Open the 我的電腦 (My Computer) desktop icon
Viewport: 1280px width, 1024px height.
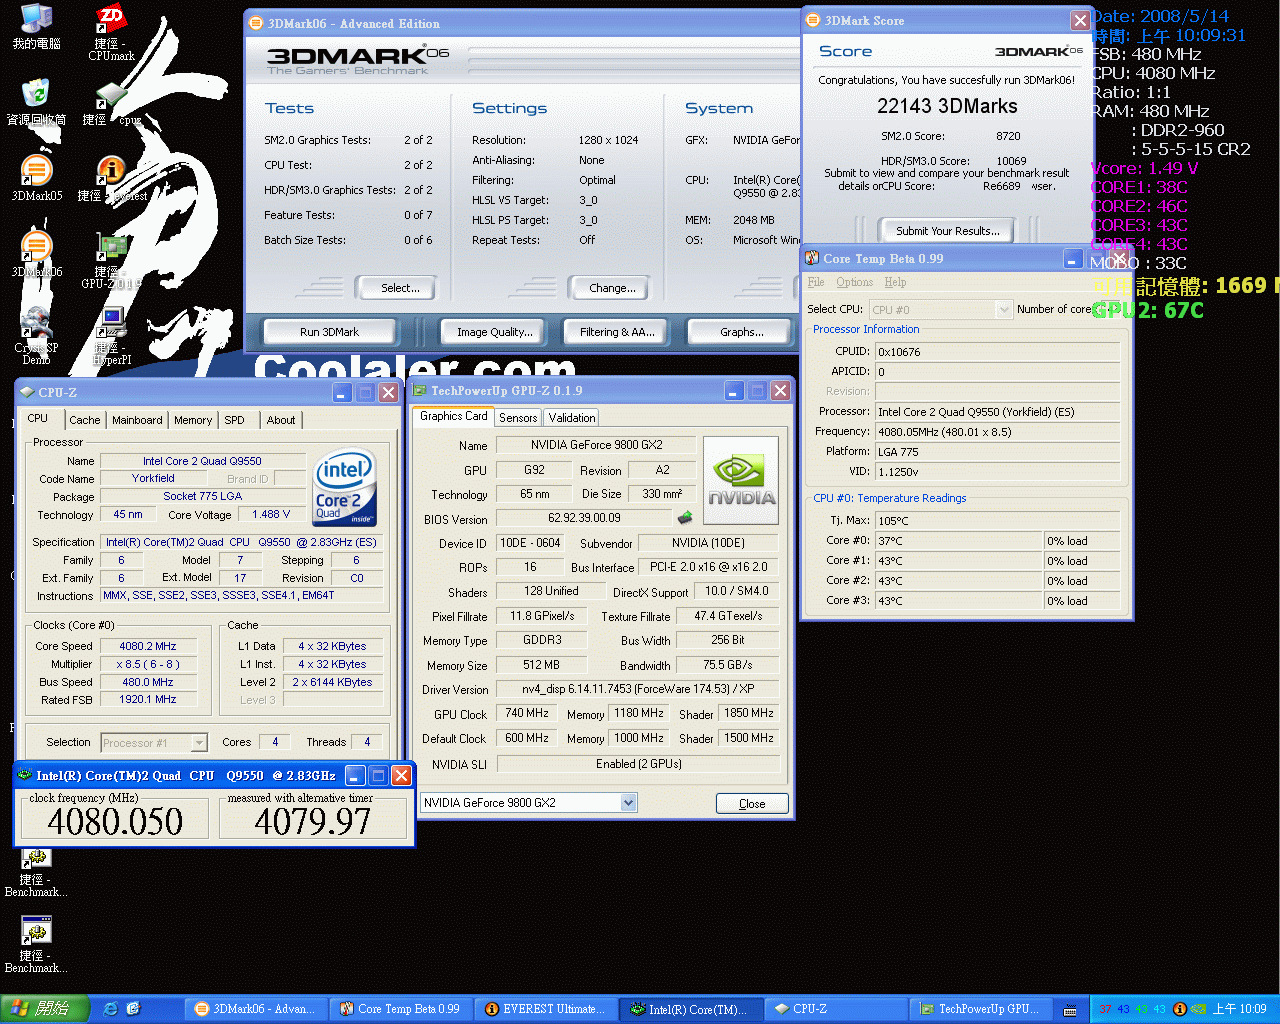[x=36, y=27]
